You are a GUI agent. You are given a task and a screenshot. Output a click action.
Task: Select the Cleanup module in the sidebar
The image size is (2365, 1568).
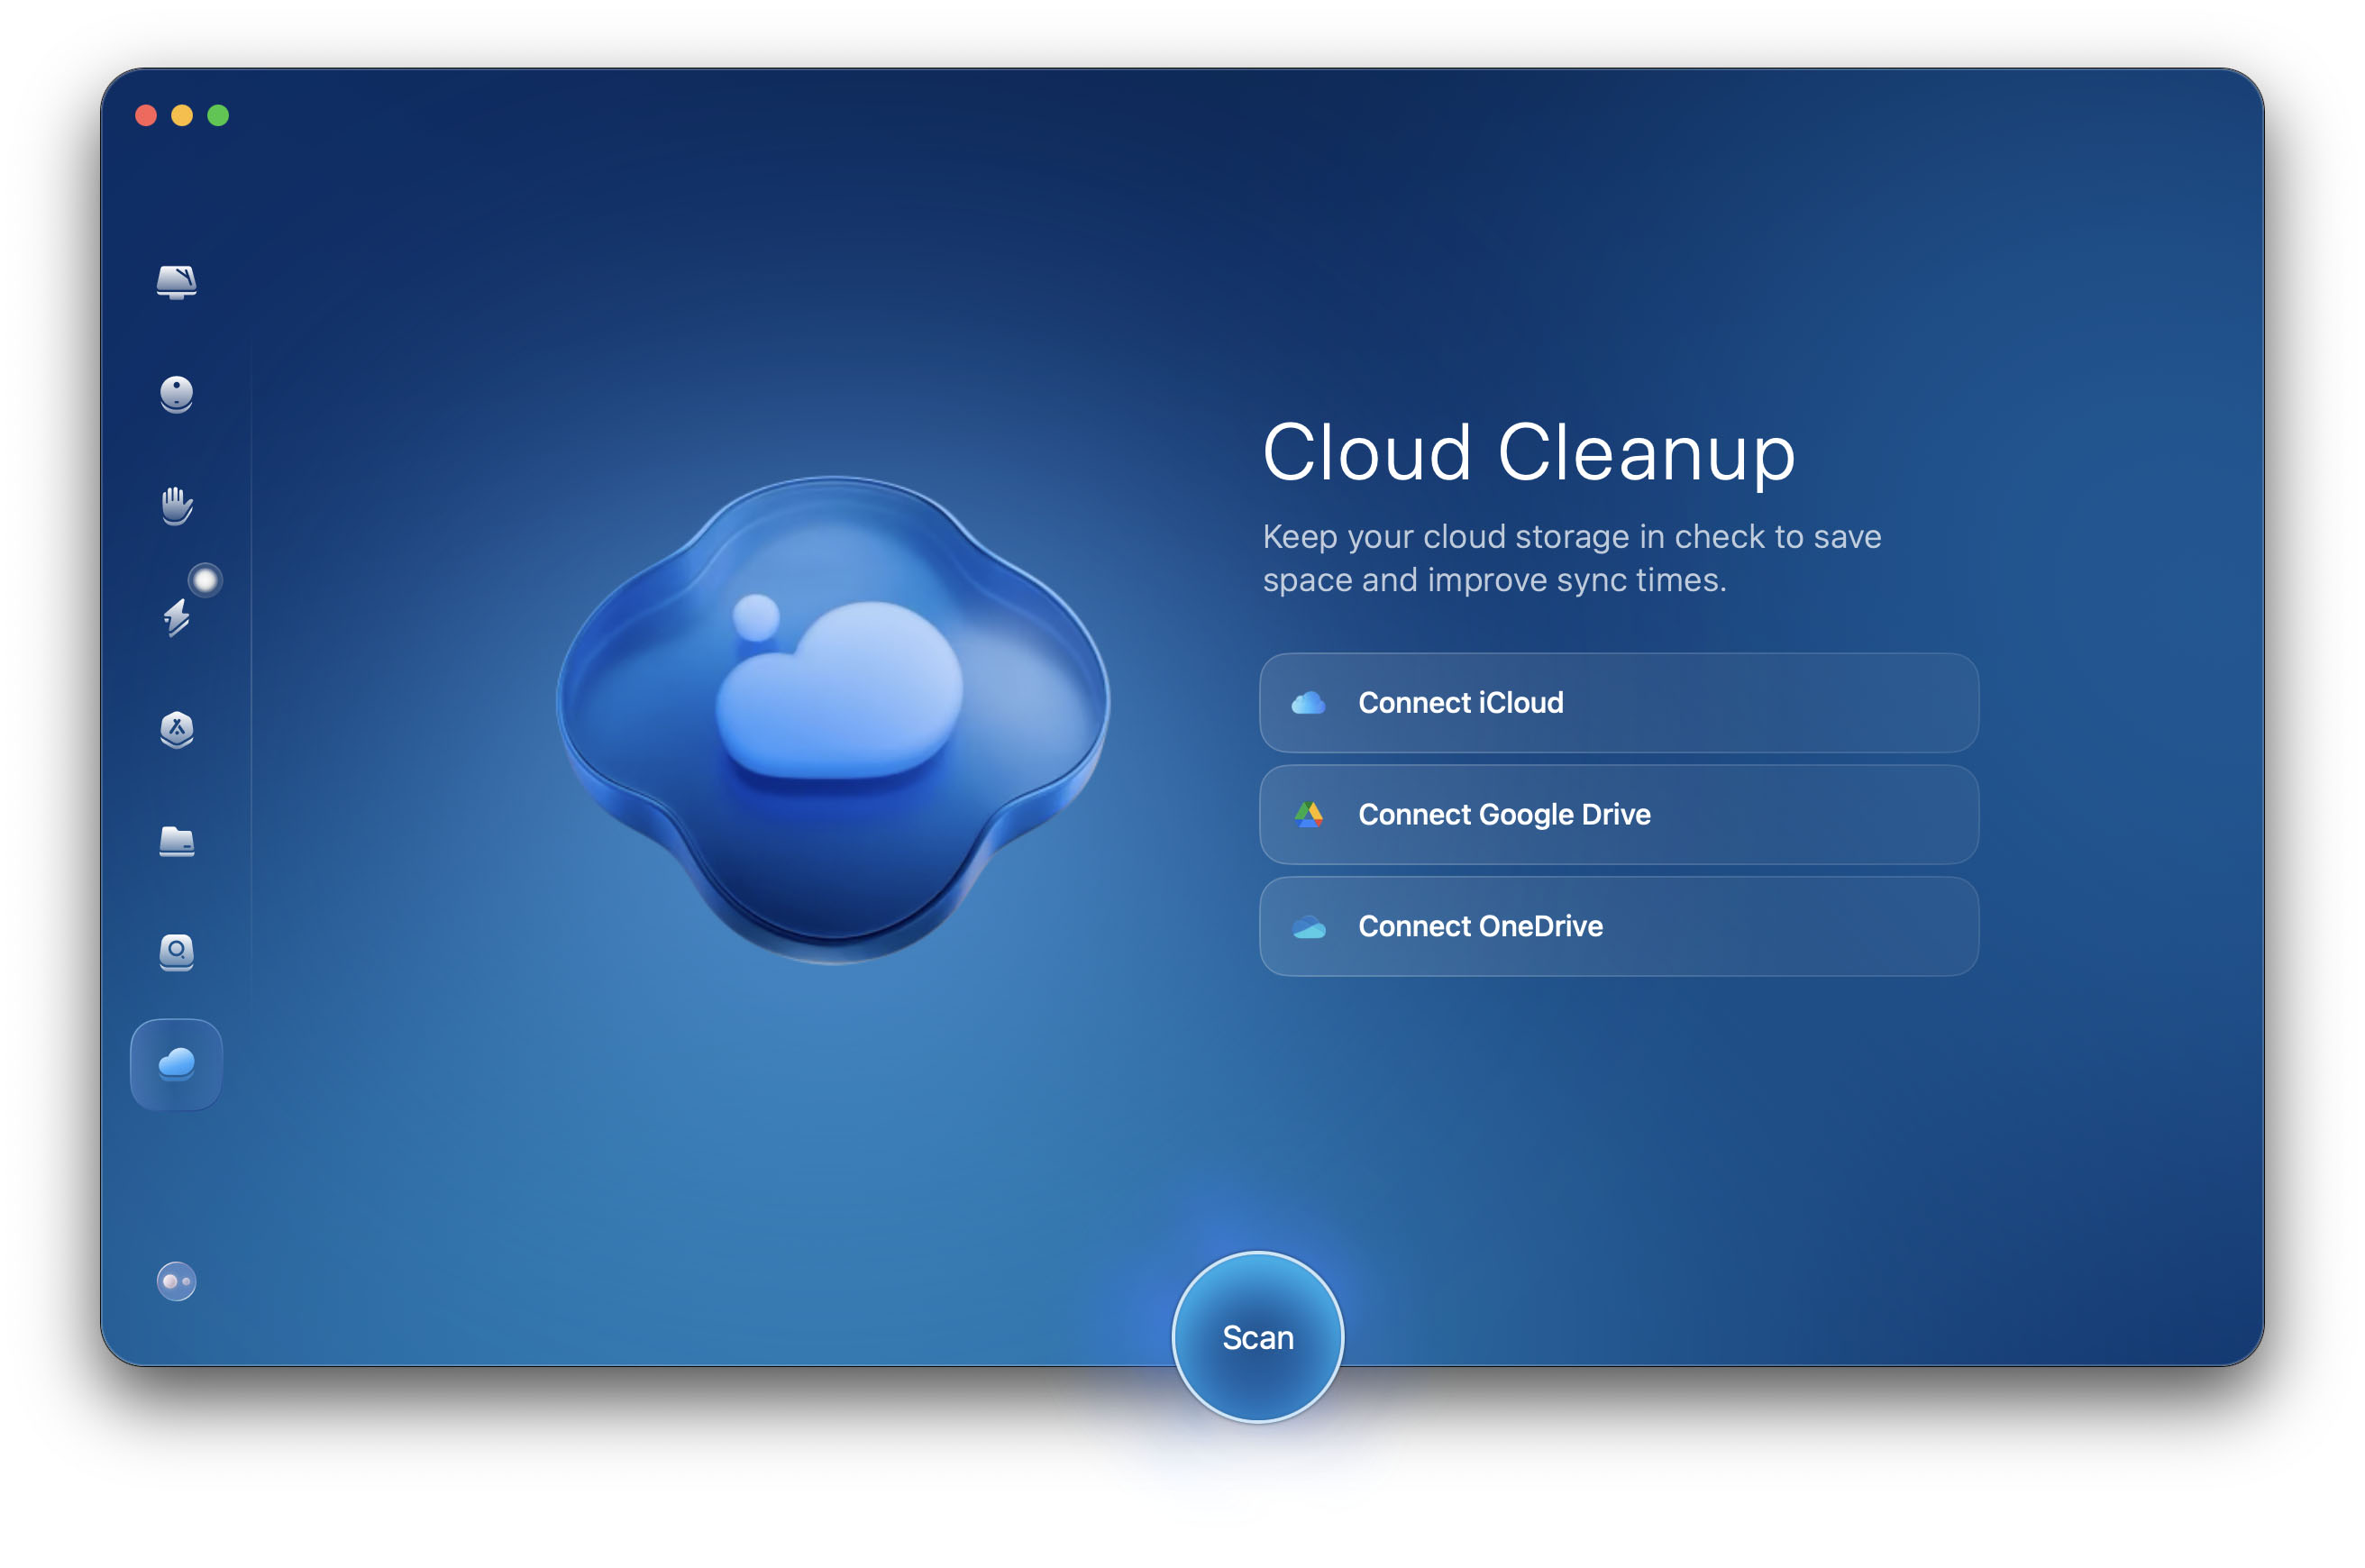click(176, 394)
